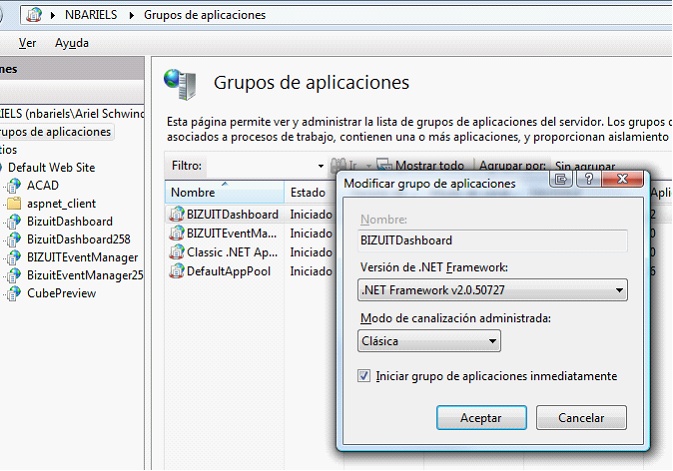Image resolution: width=673 pixels, height=471 pixels.
Task: Click Mostrar todo in filter toolbar
Action: (x=429, y=165)
